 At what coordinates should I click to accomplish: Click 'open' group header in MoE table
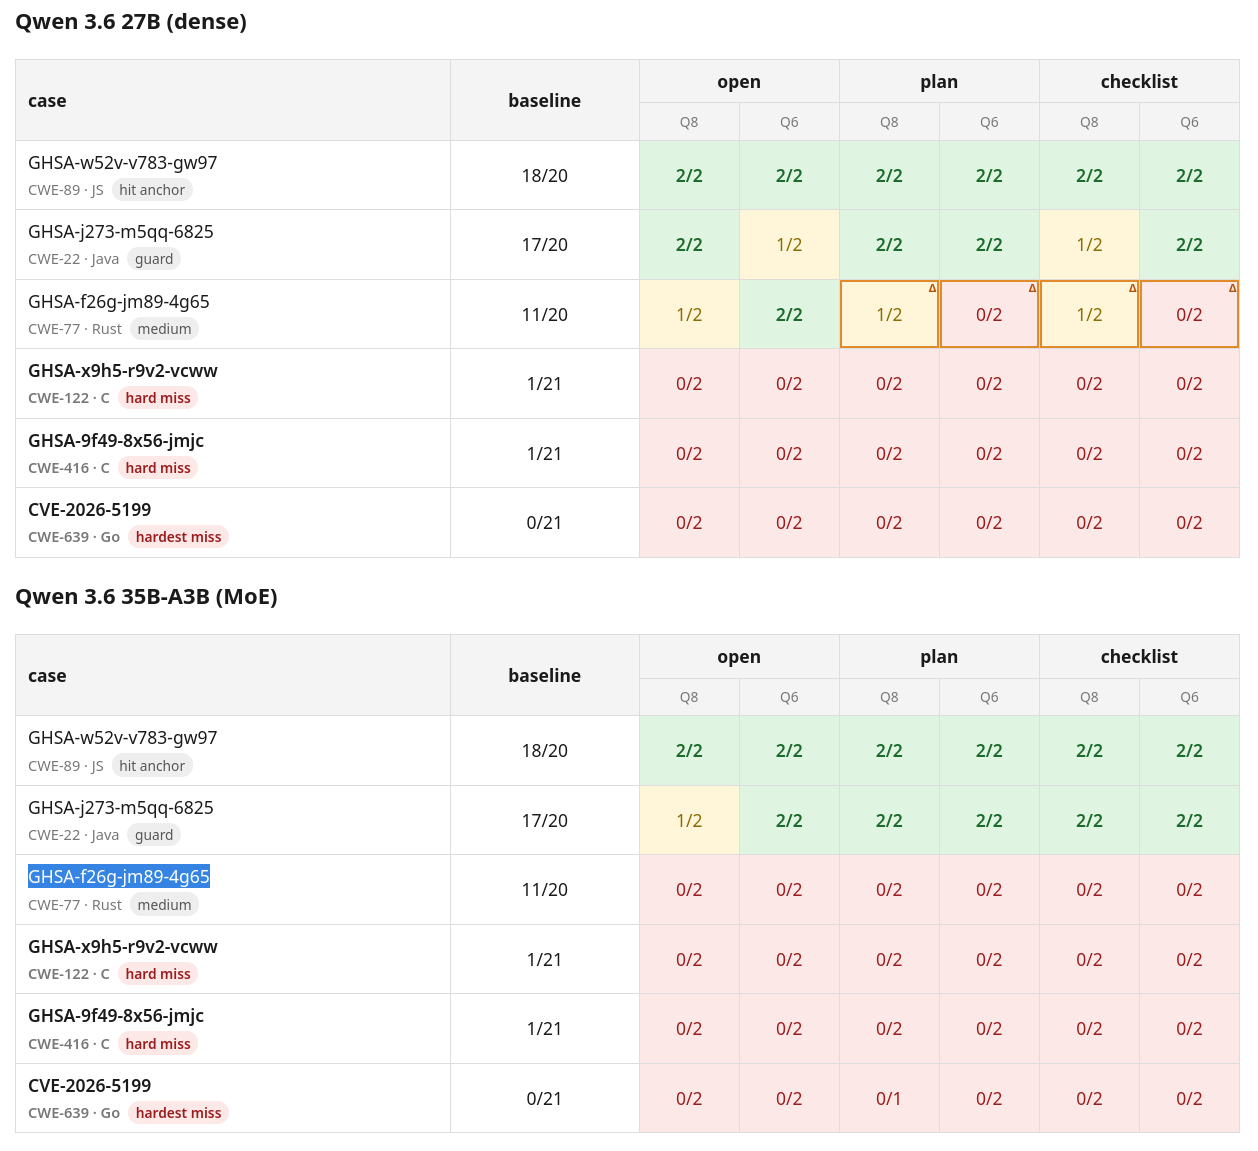pos(739,657)
